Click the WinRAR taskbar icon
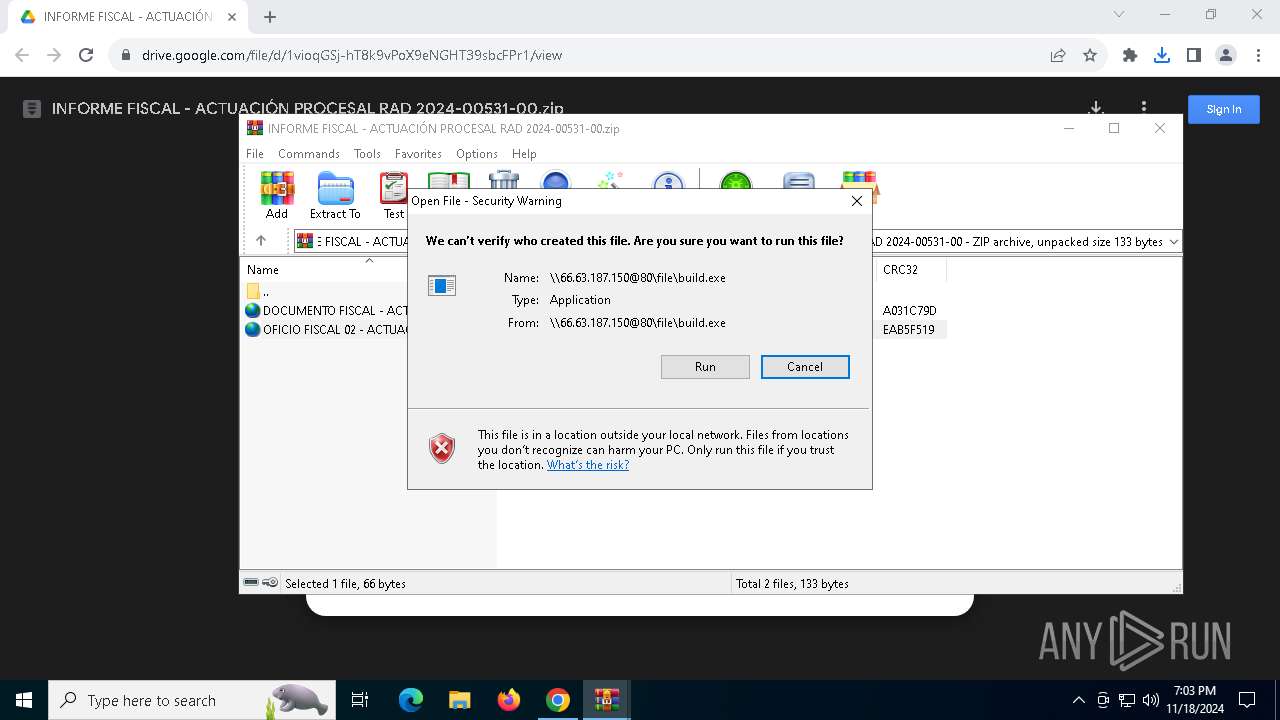 (607, 700)
